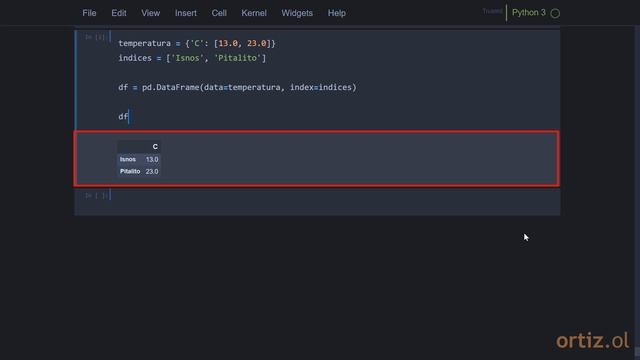Open the View menu
Viewport: 640px width, 360px height.
[x=151, y=13]
